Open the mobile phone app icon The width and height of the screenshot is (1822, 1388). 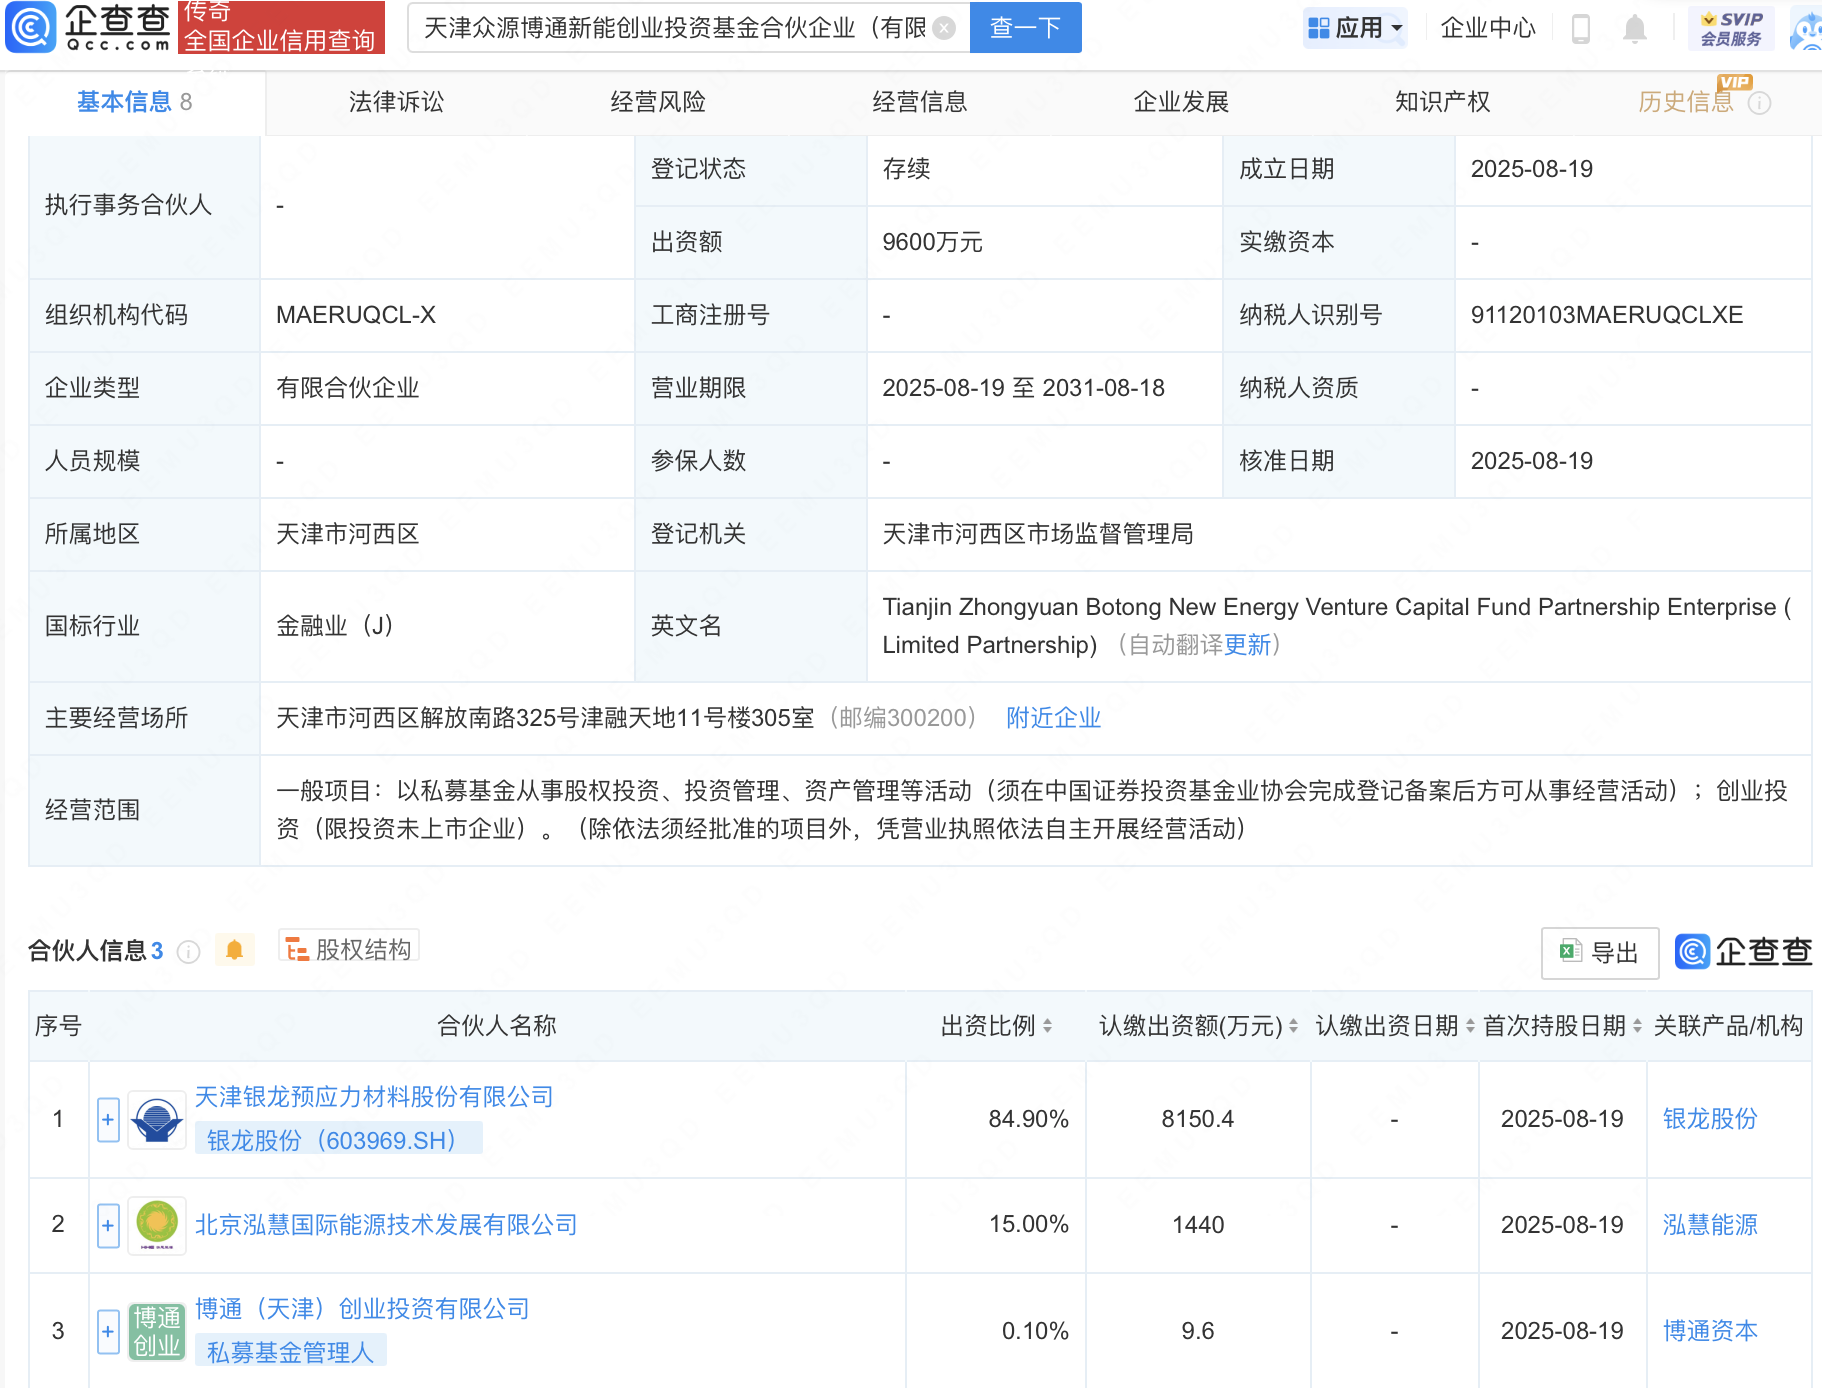tap(1581, 28)
